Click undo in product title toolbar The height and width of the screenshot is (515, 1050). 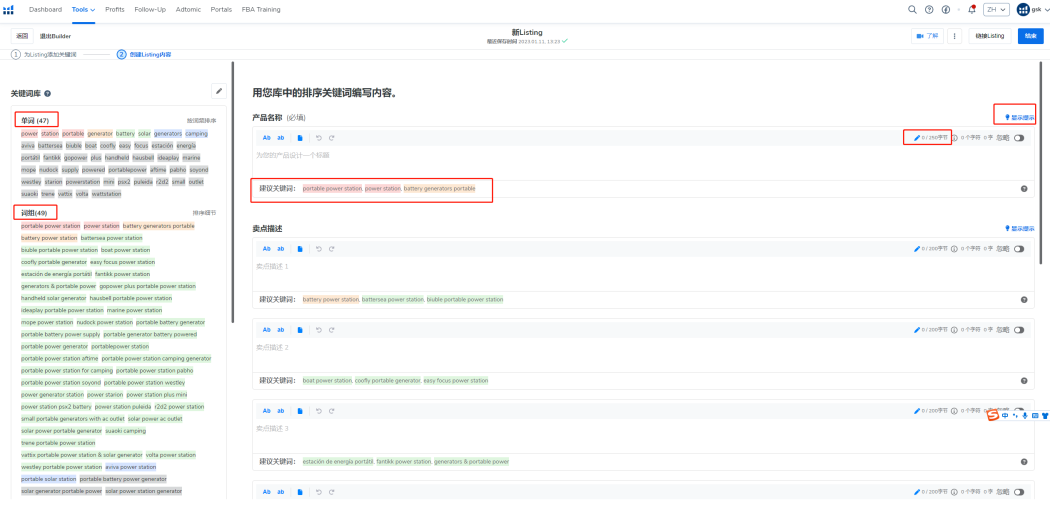(318, 138)
